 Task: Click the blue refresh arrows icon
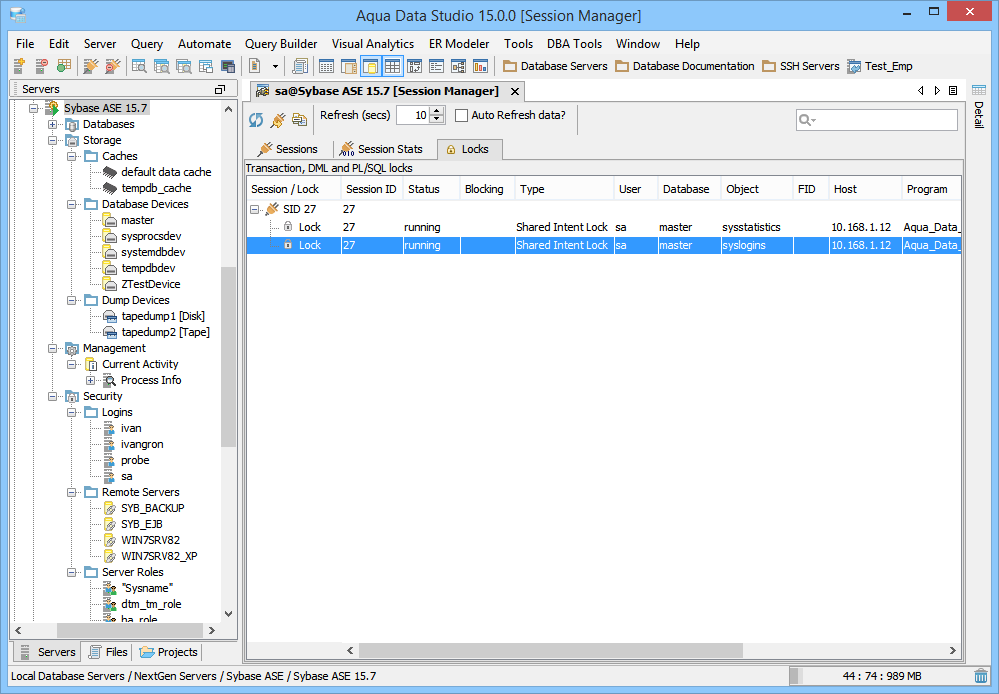pyautogui.click(x=256, y=119)
